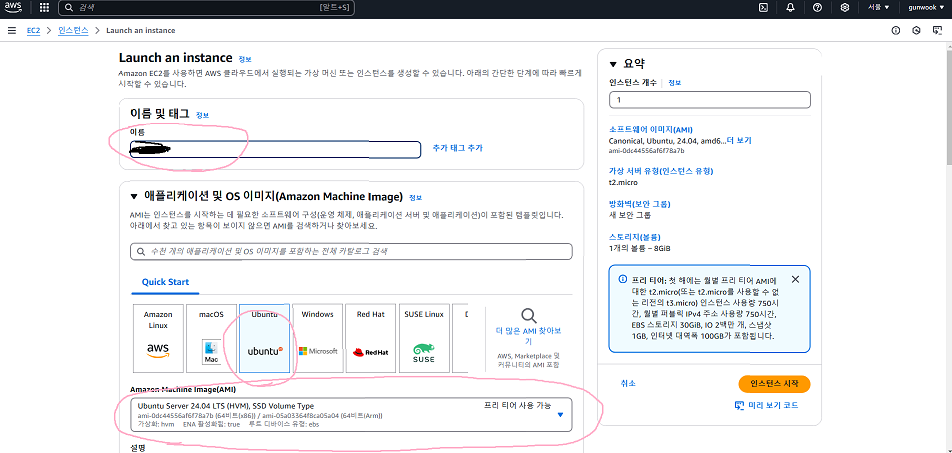The height and width of the screenshot is (453, 952).
Task: Collapse the 애플리케이션 및 OS 이미지 section
Action: pos(134,197)
